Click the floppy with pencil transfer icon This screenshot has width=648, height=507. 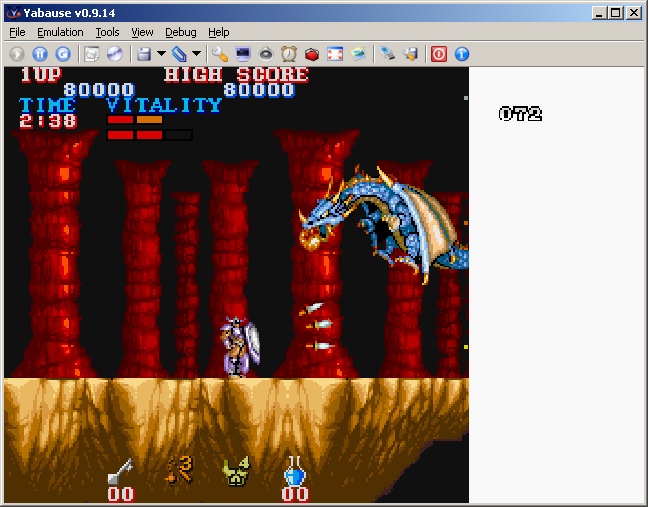click(x=410, y=54)
